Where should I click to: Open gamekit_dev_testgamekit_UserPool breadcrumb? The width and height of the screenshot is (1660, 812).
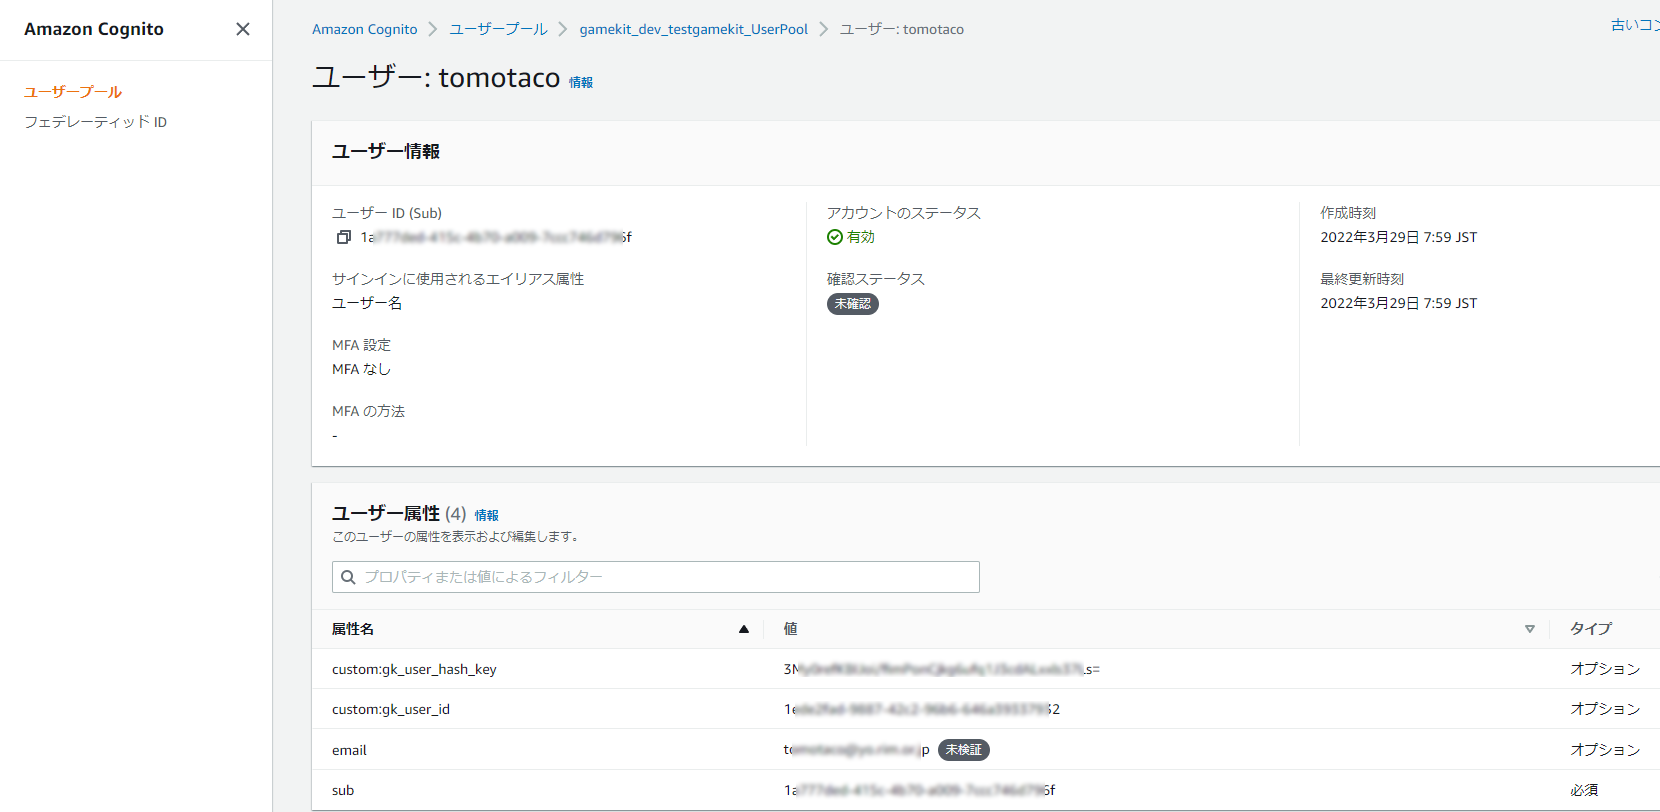coord(694,29)
